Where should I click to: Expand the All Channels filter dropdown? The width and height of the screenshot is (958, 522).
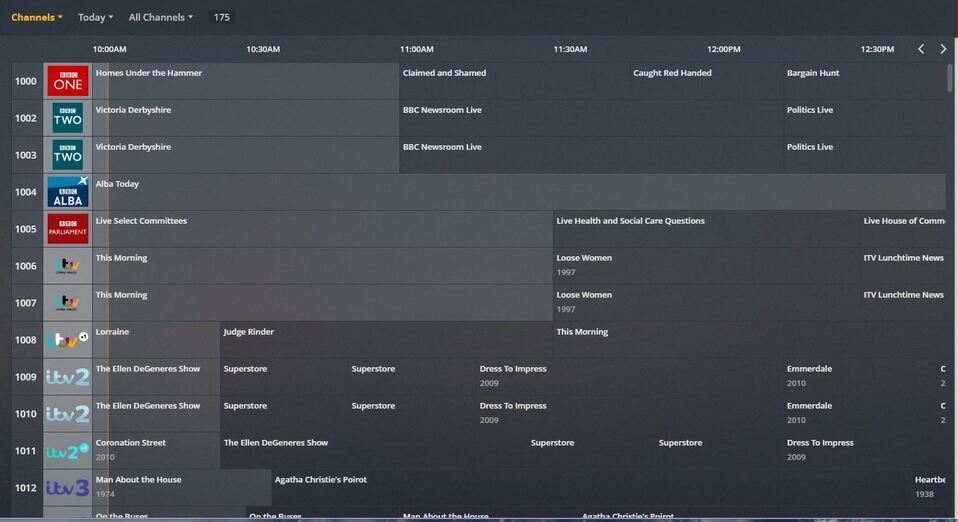[x=161, y=17]
